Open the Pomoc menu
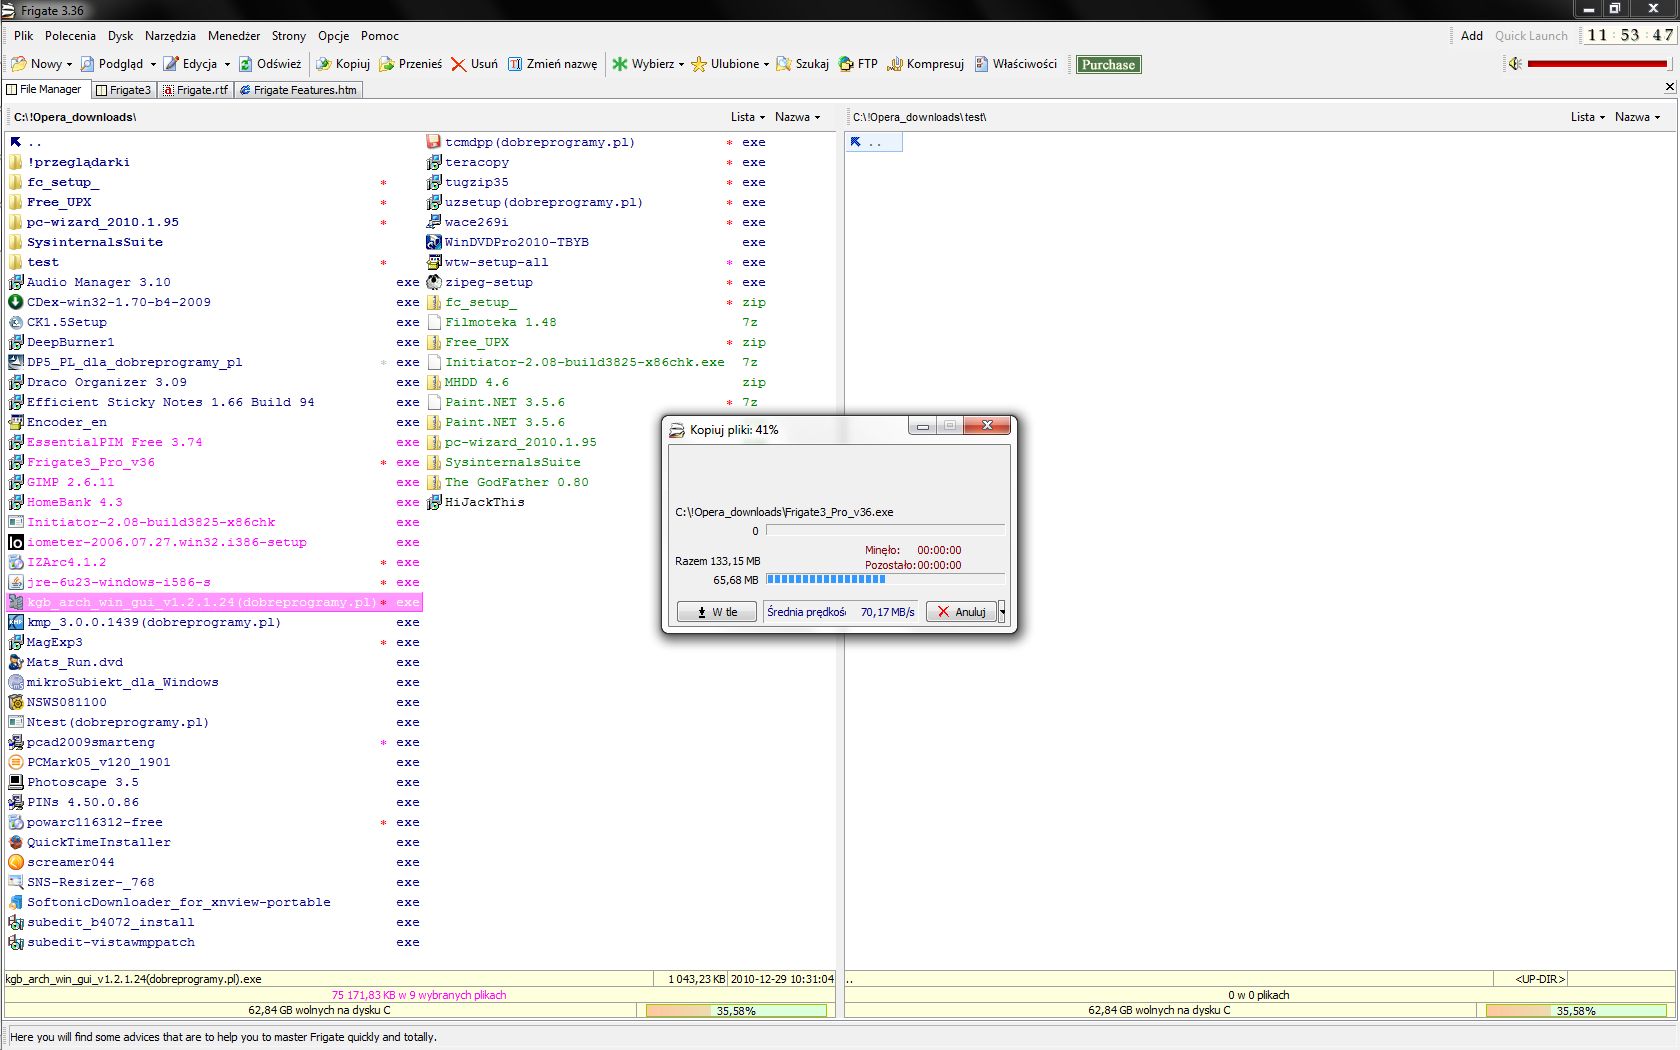1680x1050 pixels. click(x=380, y=36)
